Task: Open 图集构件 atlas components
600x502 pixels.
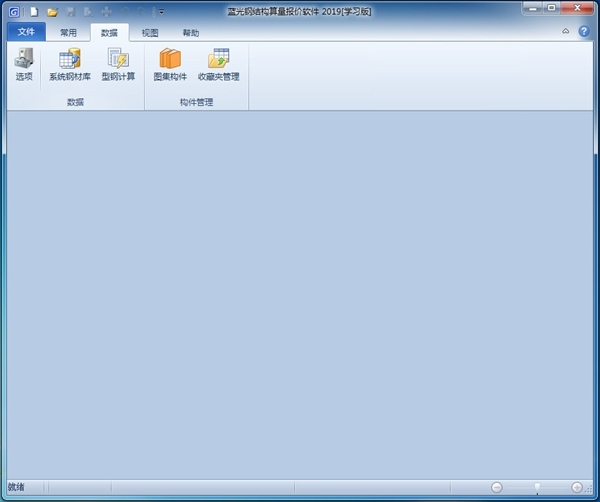Action: point(170,64)
